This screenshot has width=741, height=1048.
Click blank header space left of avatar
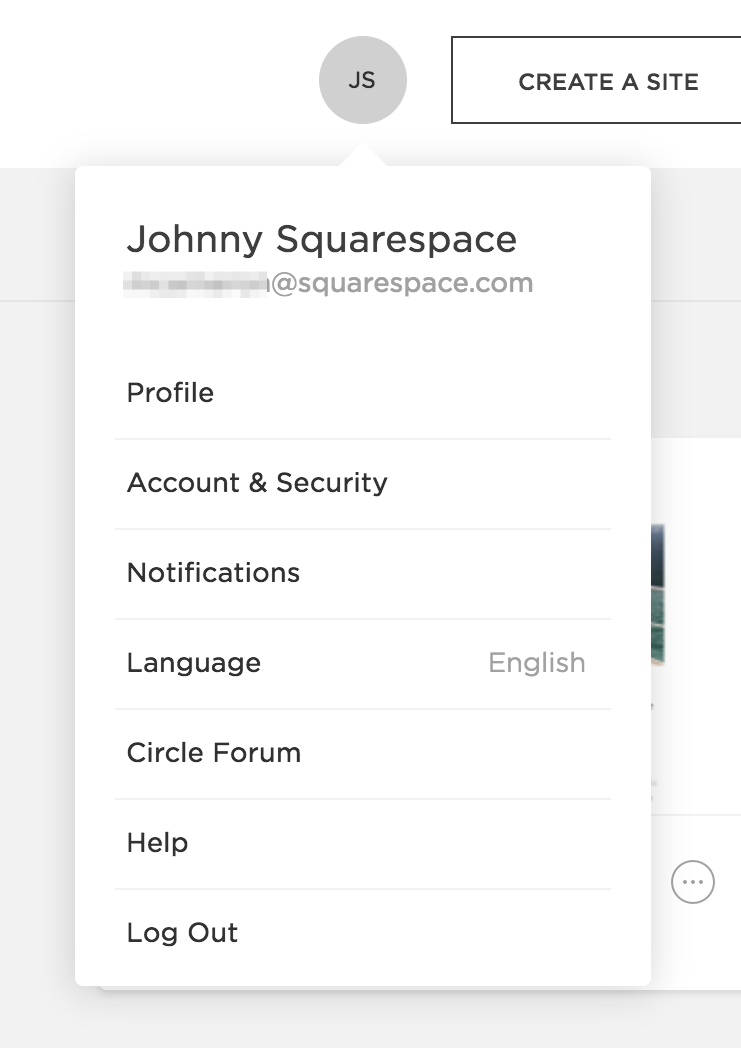[150, 80]
